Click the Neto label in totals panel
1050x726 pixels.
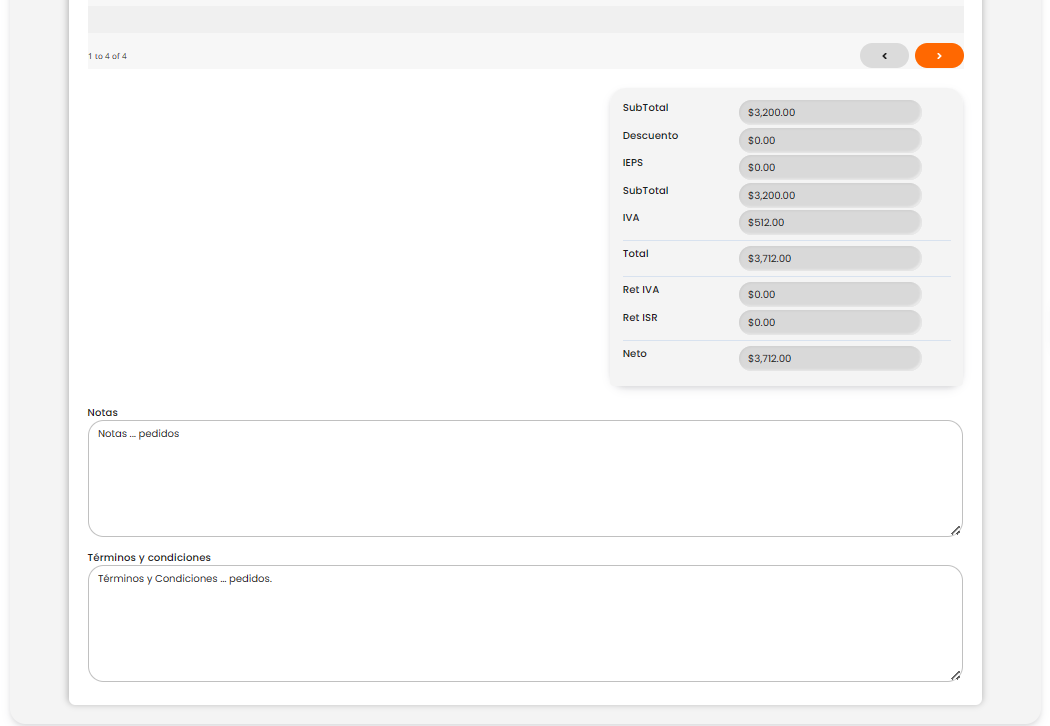point(635,353)
